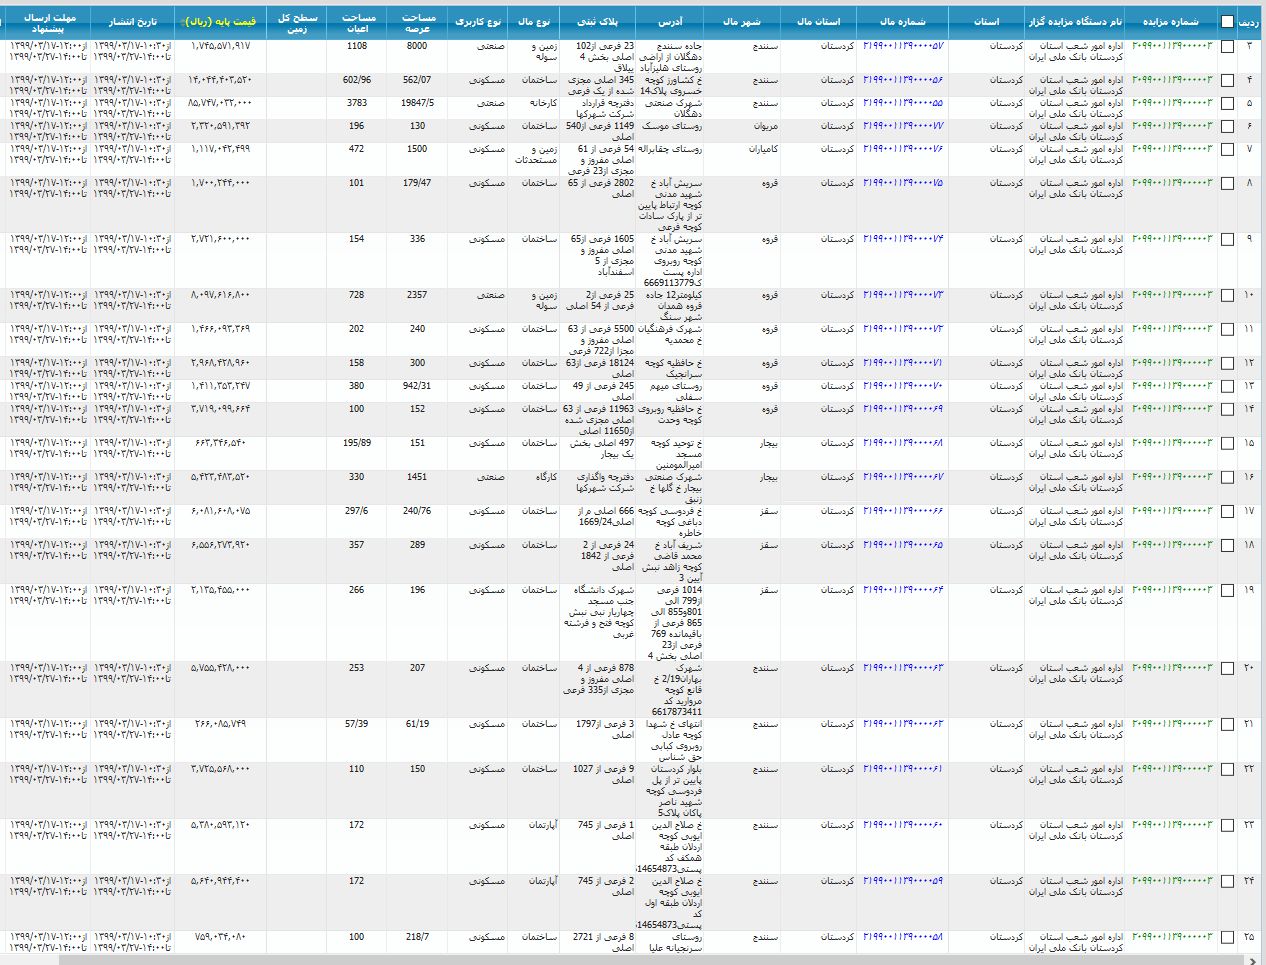Click property number link ending in ۶۴
Screen dimensions: 1266x965
(902, 590)
